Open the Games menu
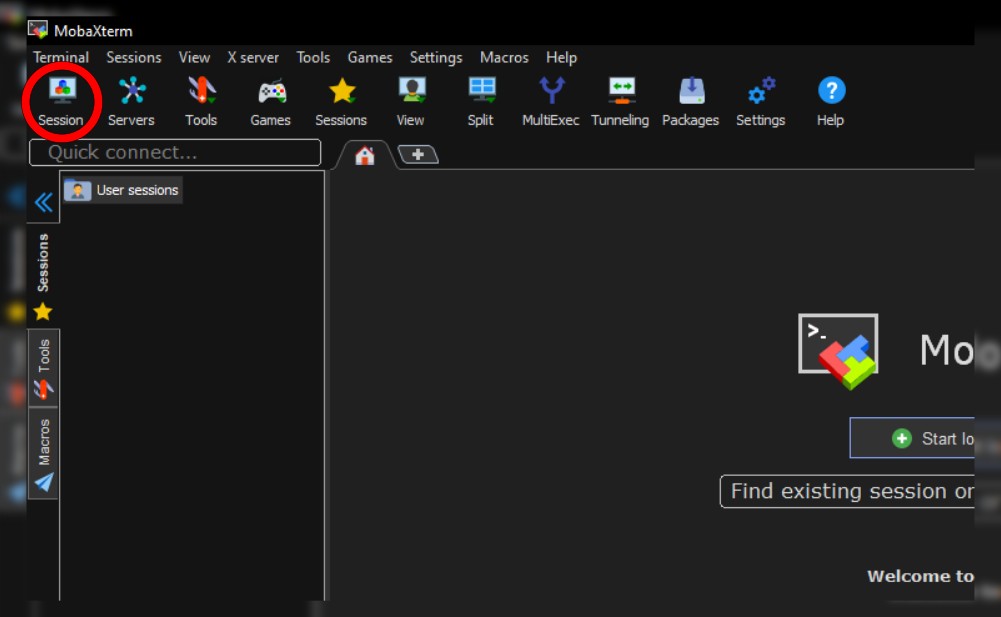This screenshot has height=617, width=1001. [x=370, y=57]
